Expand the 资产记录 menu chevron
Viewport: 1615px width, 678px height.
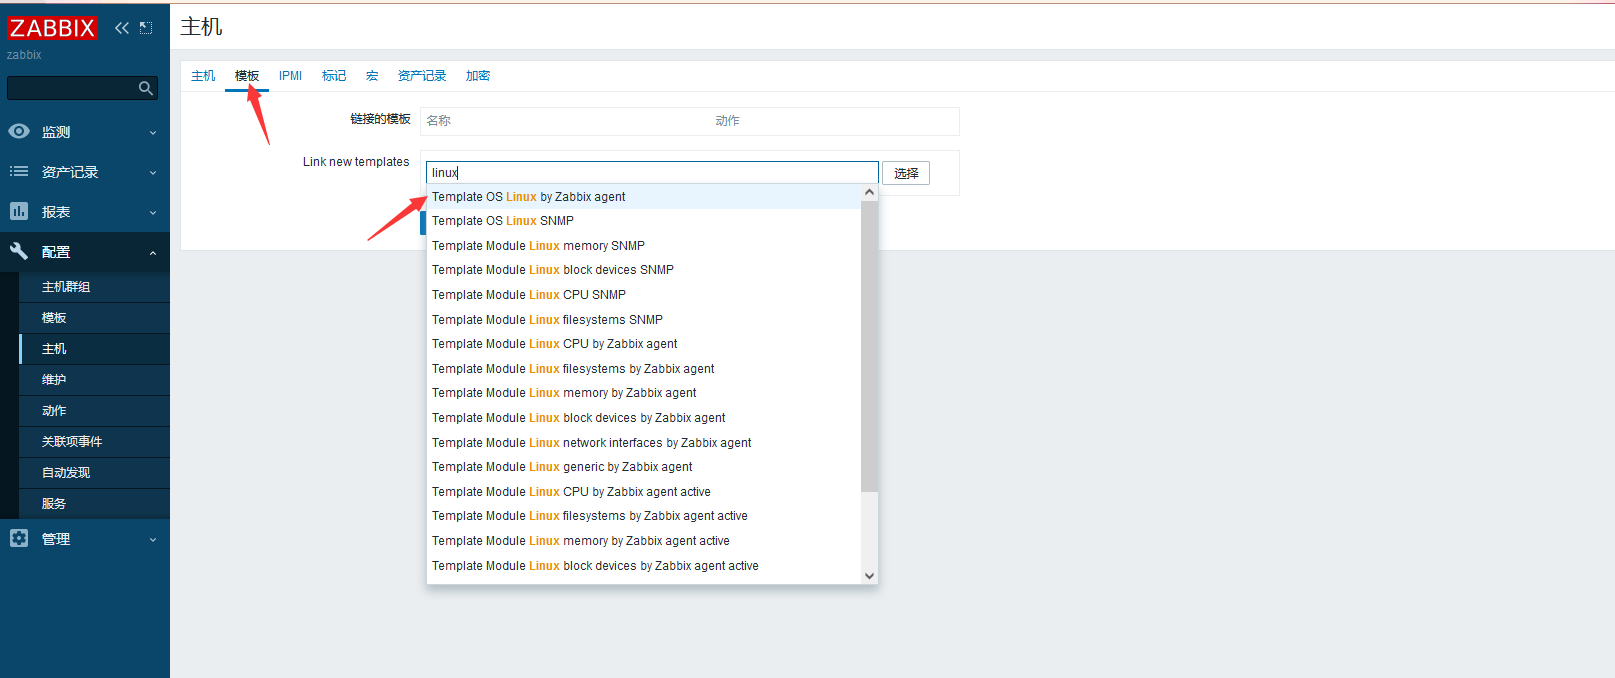point(153,172)
